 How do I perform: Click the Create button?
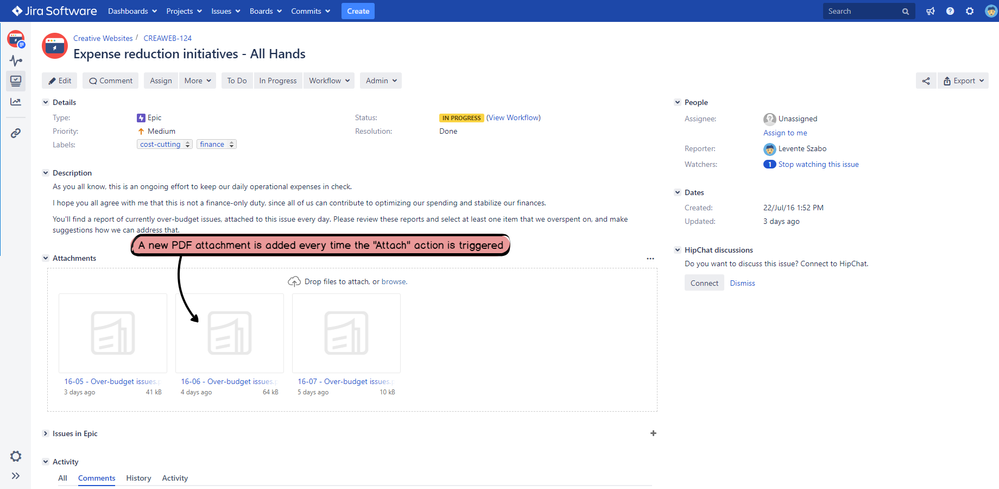click(358, 11)
